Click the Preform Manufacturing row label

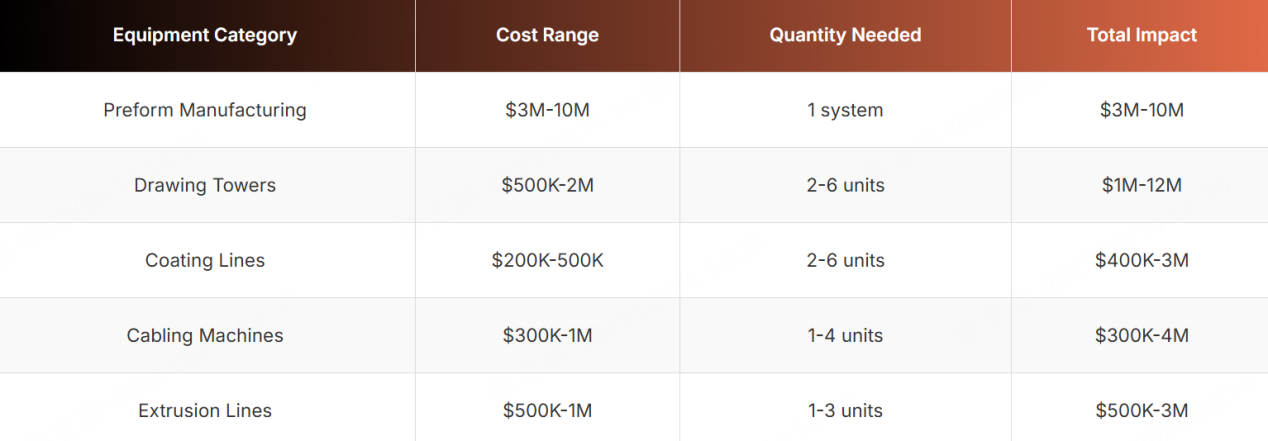[x=205, y=110]
